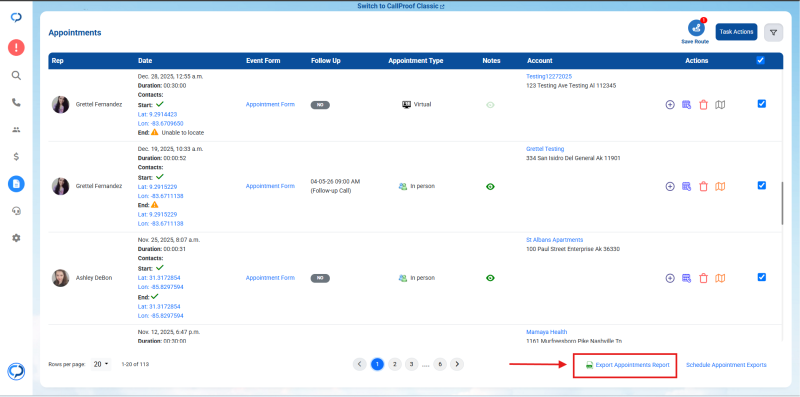Open Schedule Appointment Exports link

(x=726, y=365)
